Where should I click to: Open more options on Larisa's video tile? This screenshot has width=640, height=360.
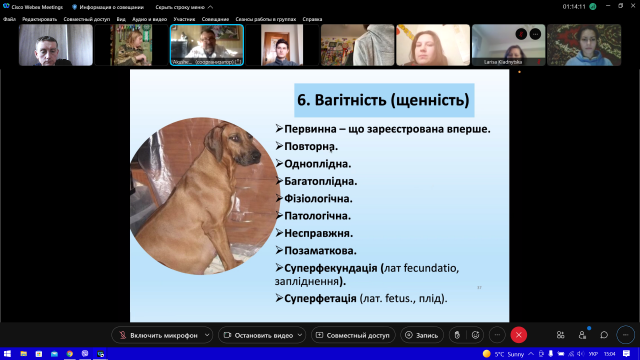(x=535, y=34)
